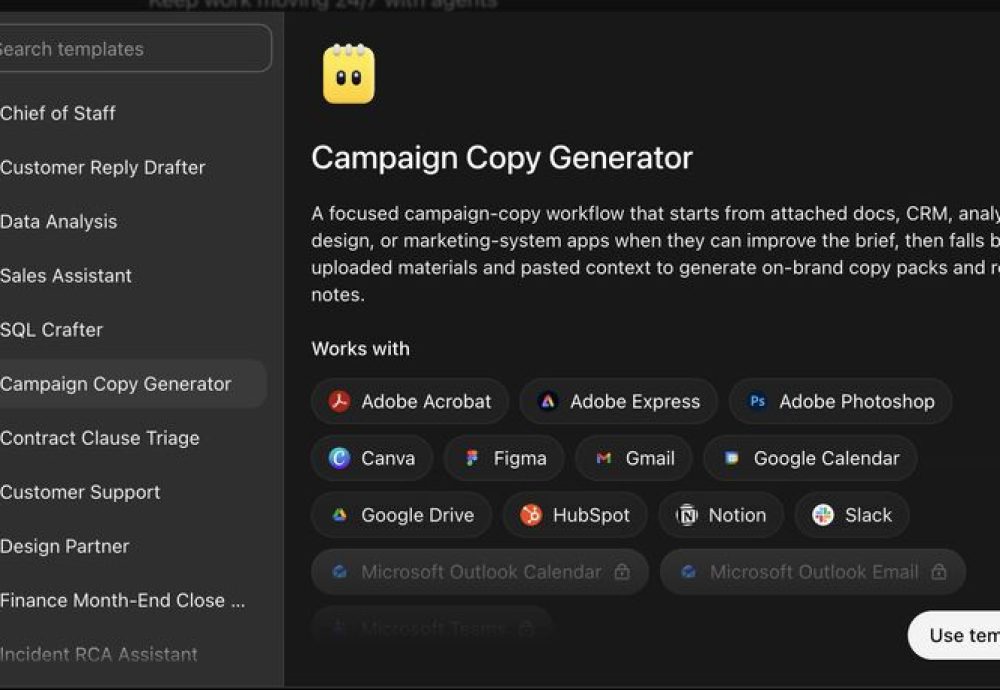1000x690 pixels.
Task: Click the HubSpot sprocket icon
Action: tap(531, 515)
